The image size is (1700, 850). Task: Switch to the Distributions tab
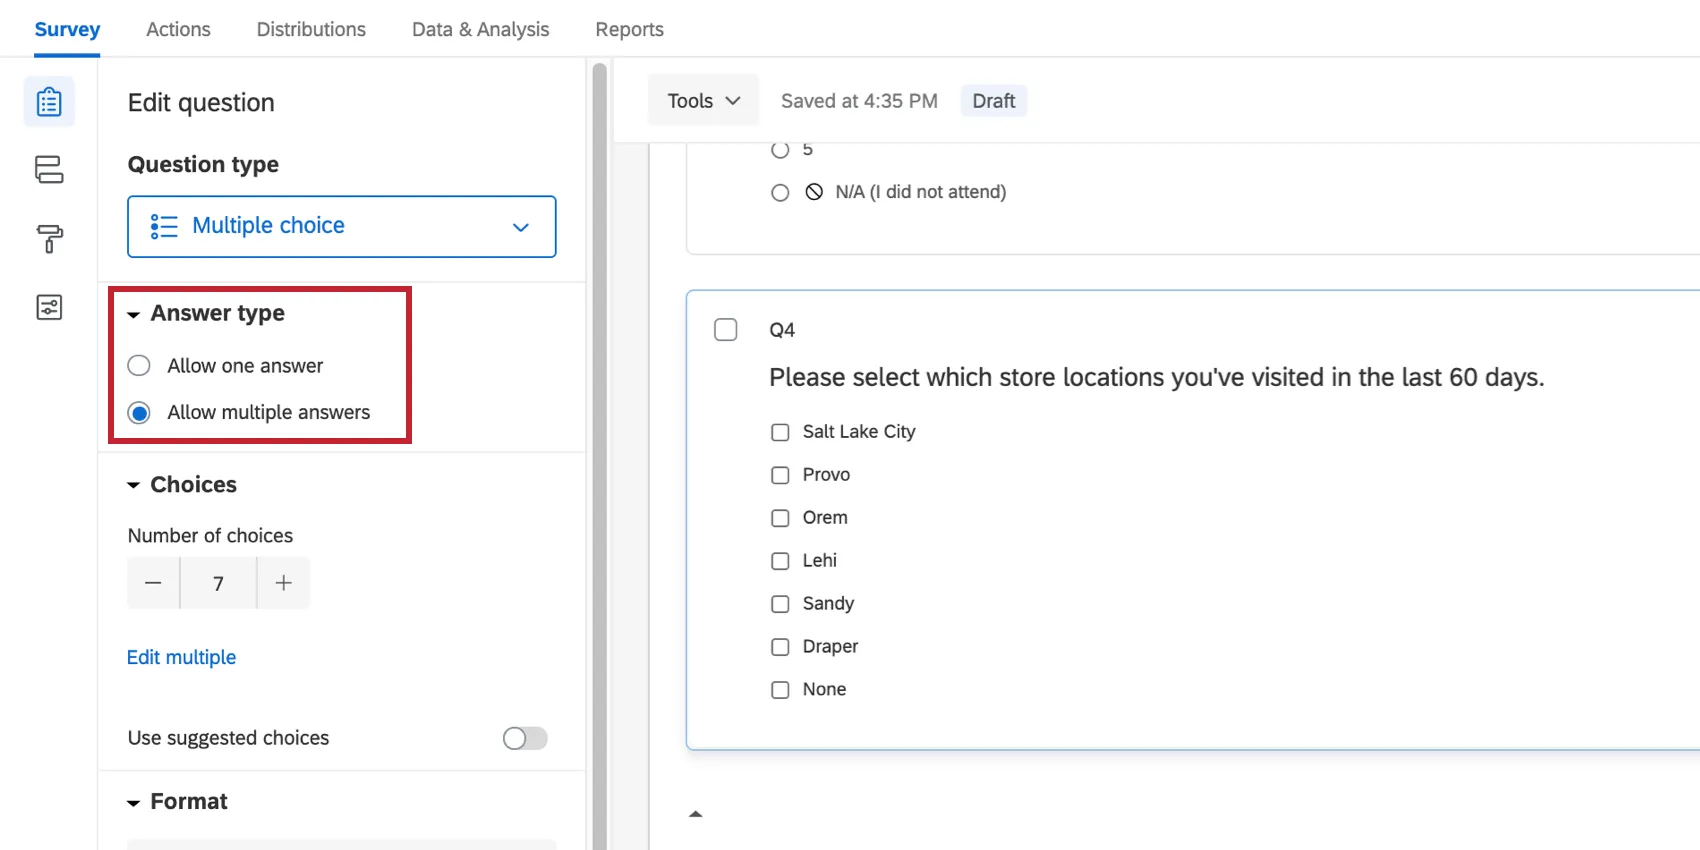coord(311,29)
